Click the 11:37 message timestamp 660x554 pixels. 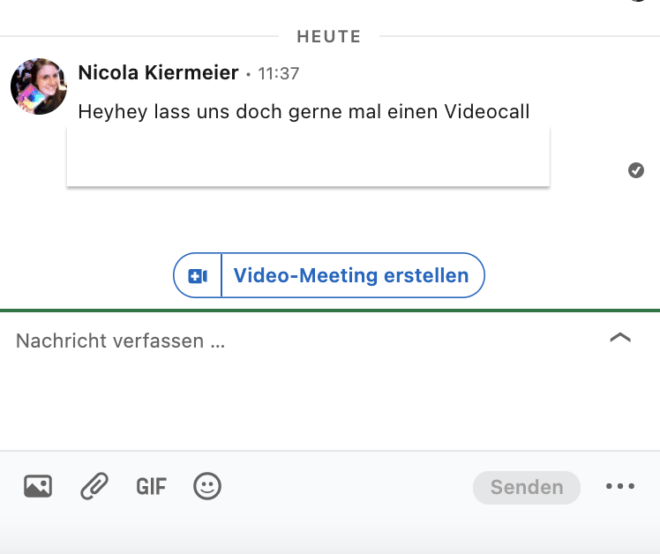(278, 74)
